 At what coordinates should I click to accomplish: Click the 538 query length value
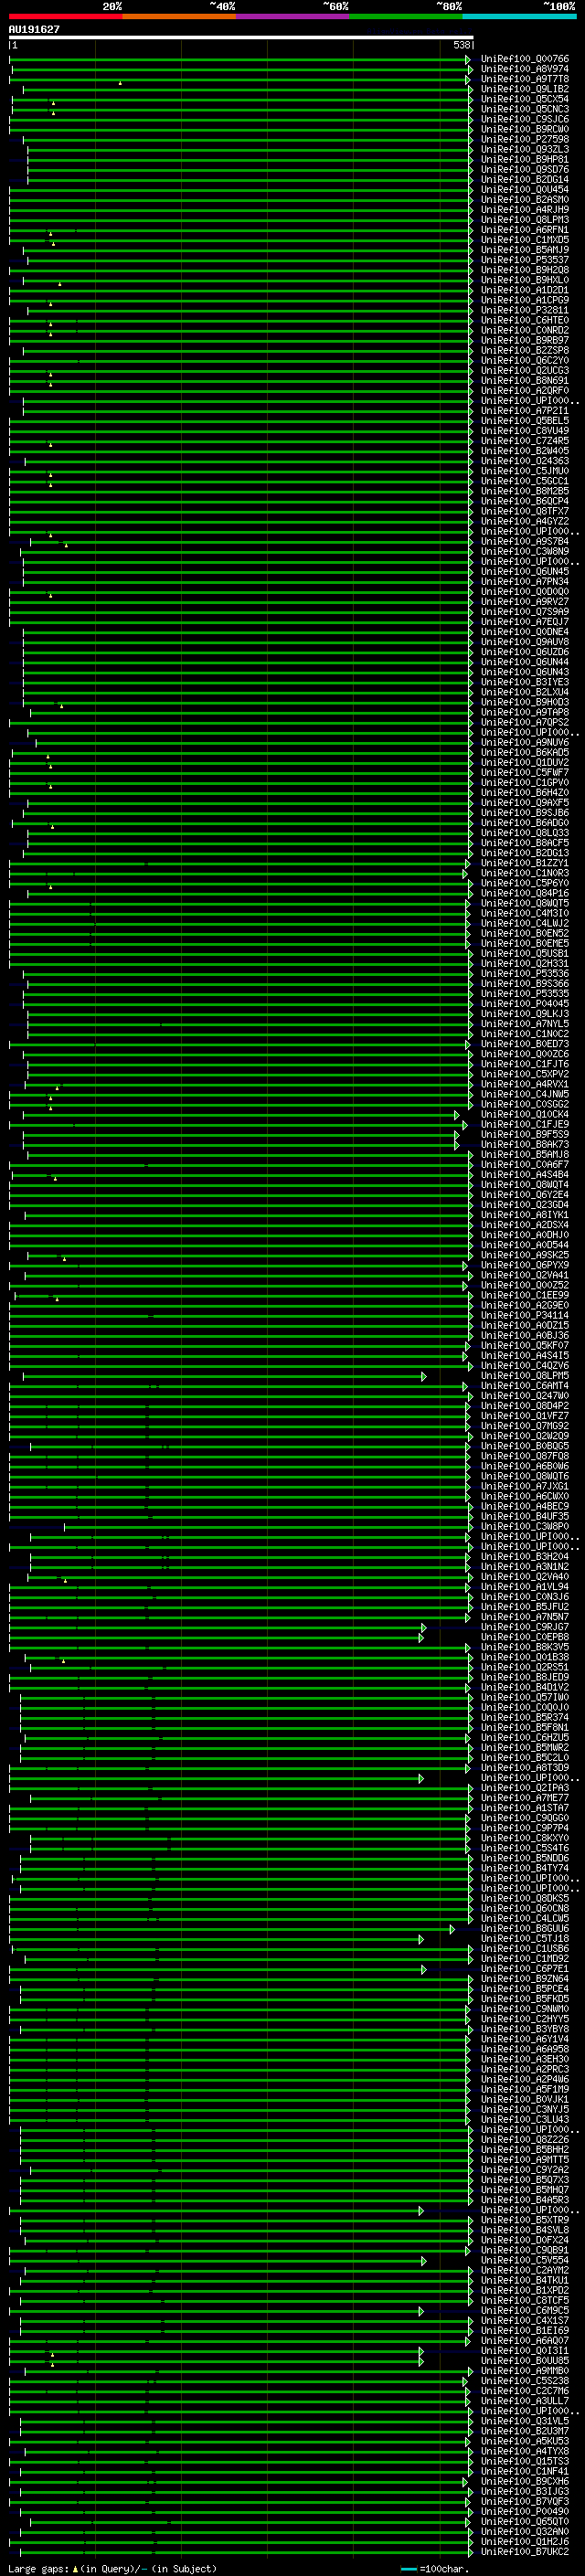[461, 45]
